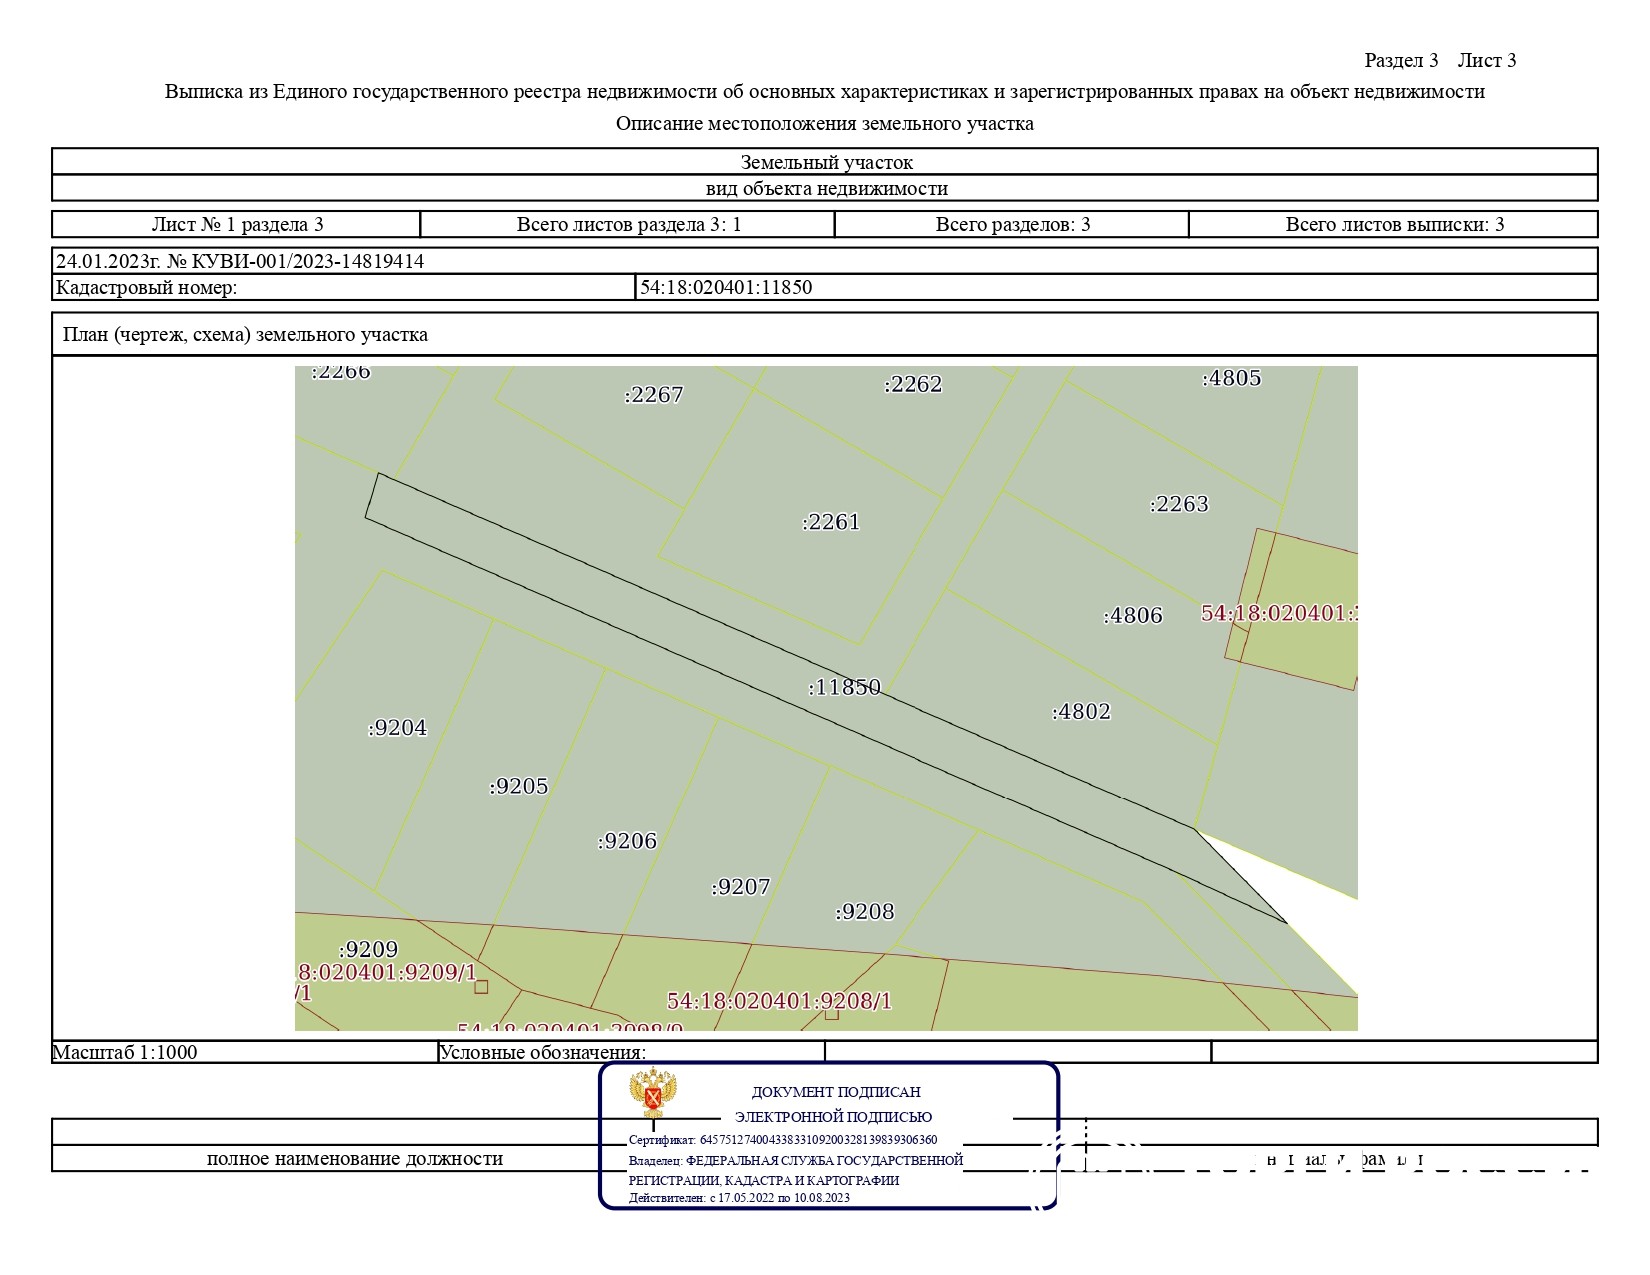Viewport: 1650px width, 1275px height.
Task: Click the red label 54:18:020401 beside parcel :4806
Action: click(1278, 613)
